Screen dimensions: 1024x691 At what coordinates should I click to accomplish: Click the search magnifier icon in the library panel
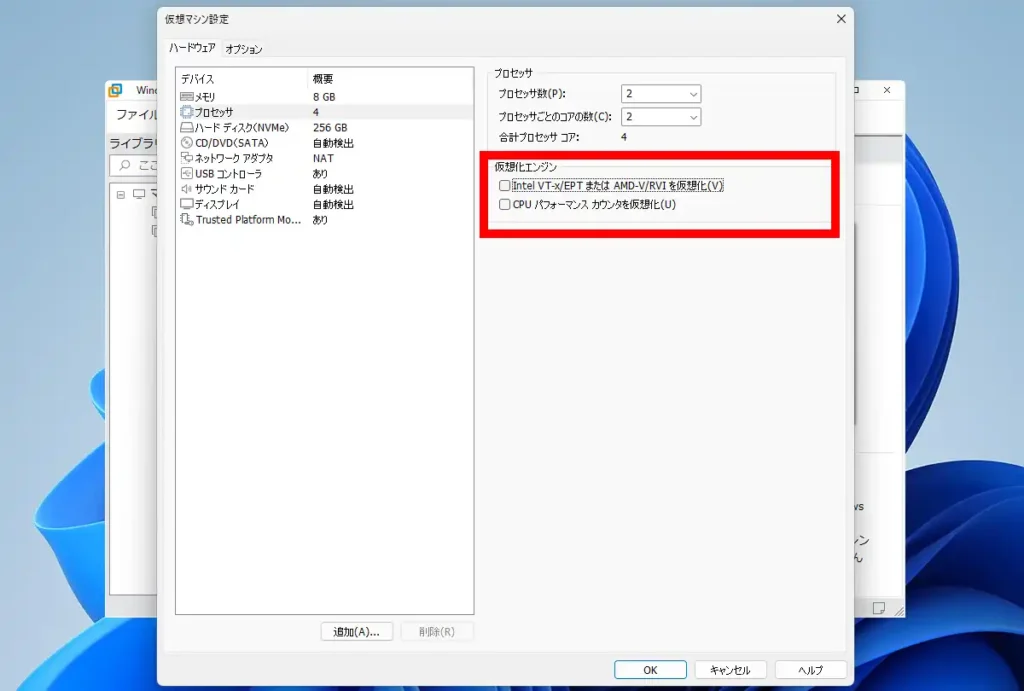coord(125,165)
